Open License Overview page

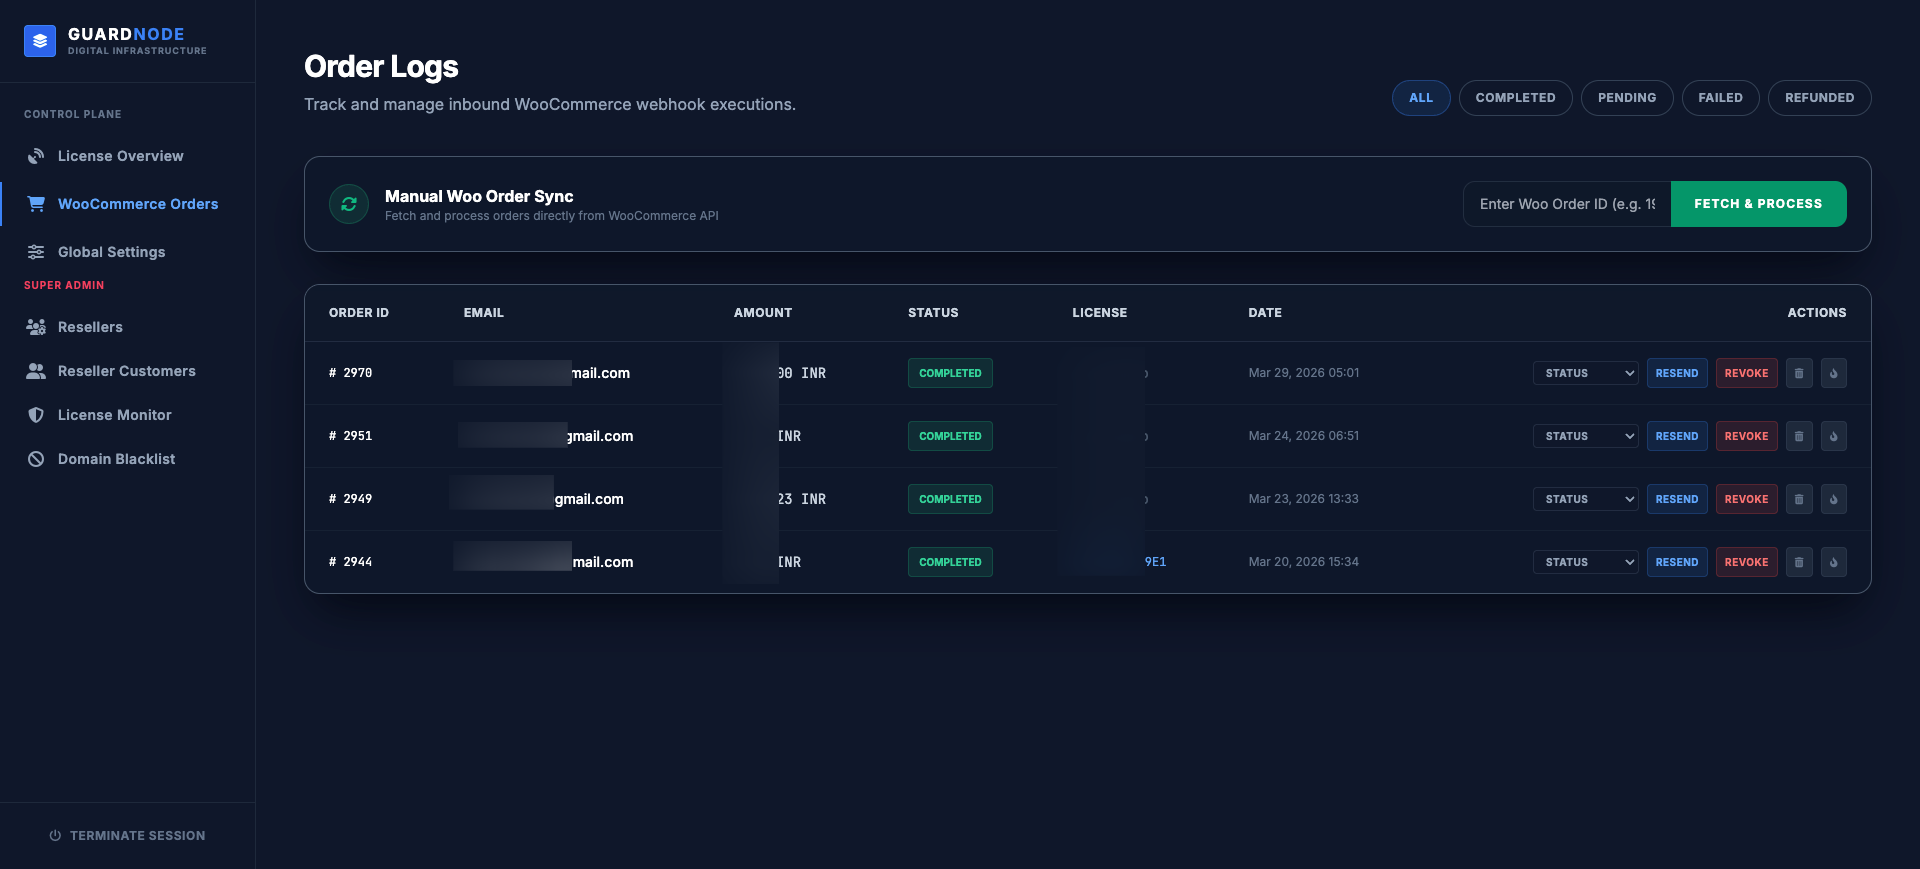click(x=121, y=156)
